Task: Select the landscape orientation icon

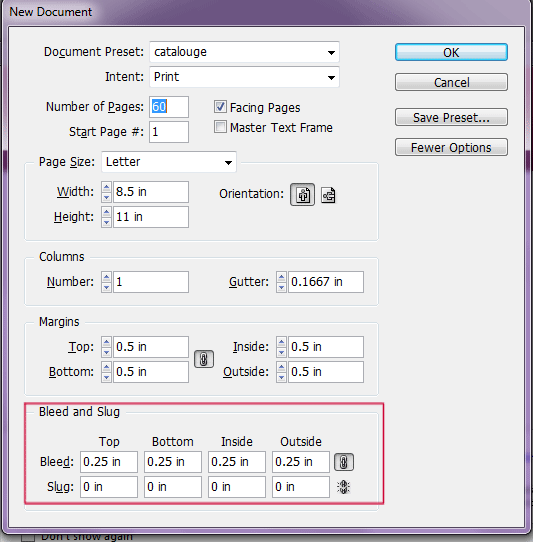Action: tap(328, 195)
